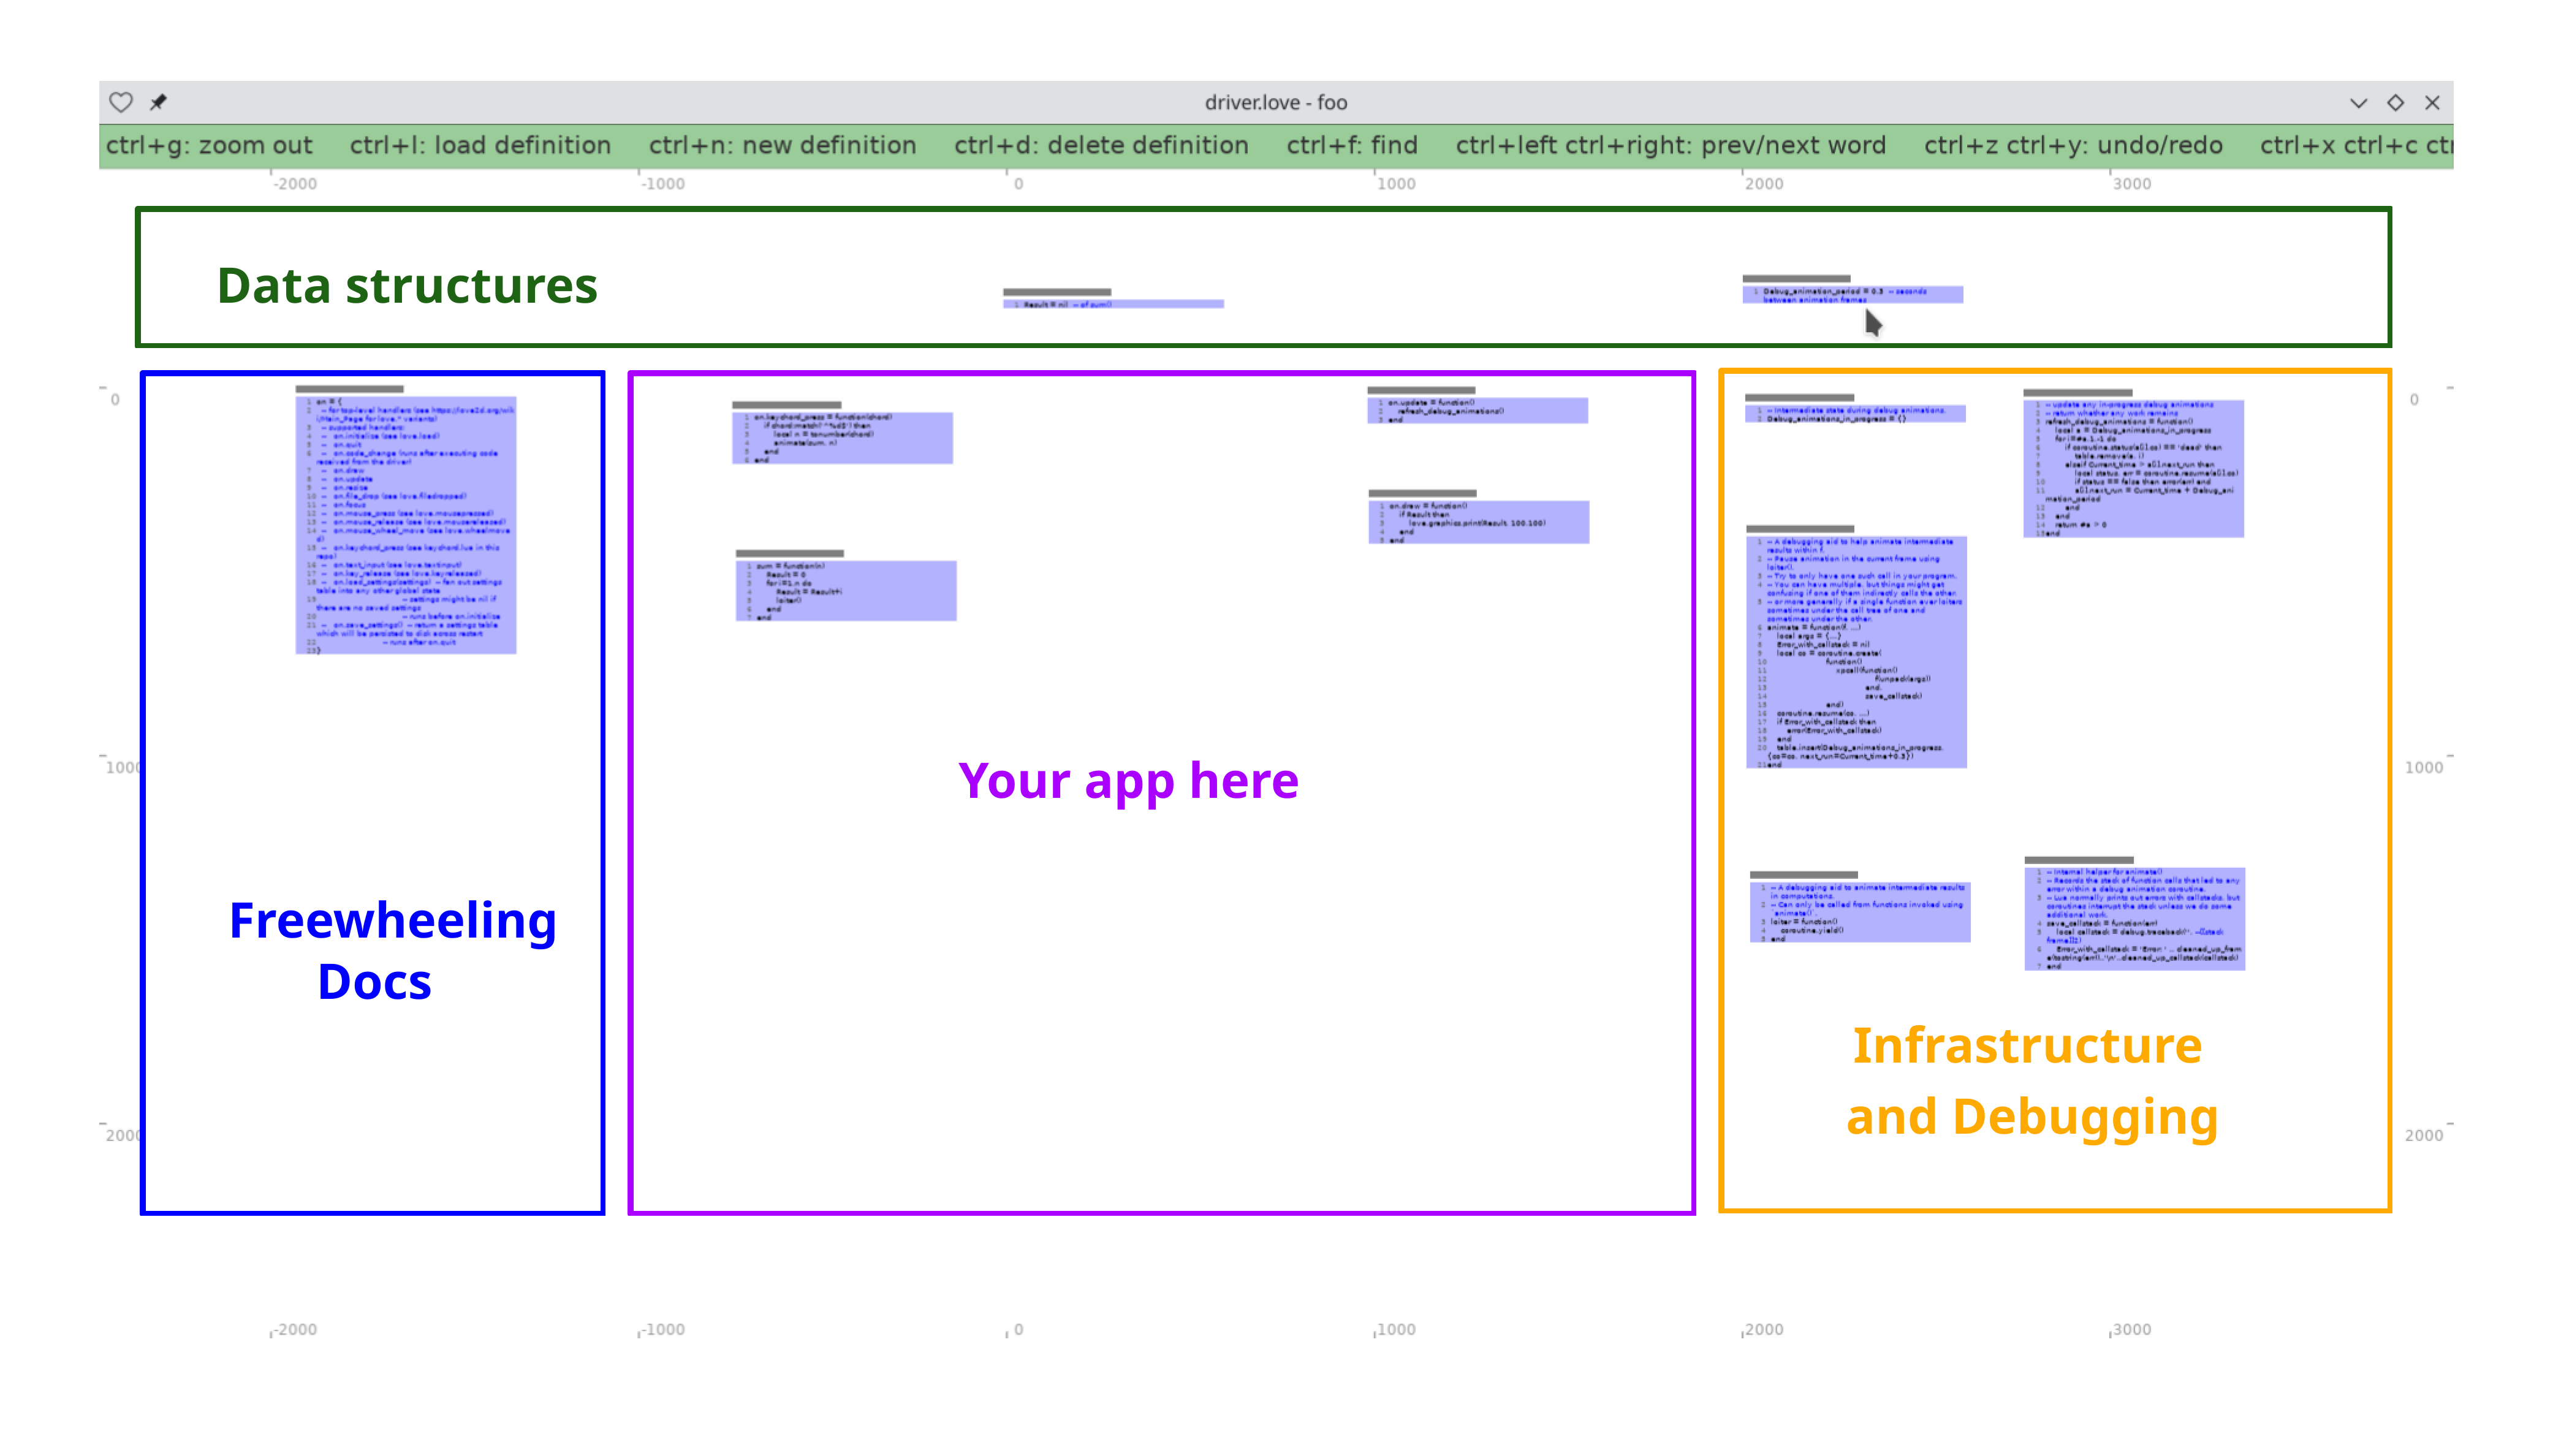Viewport: 2553px width, 1456px height.
Task: Maximize the window using the diamond icon
Action: [2395, 102]
